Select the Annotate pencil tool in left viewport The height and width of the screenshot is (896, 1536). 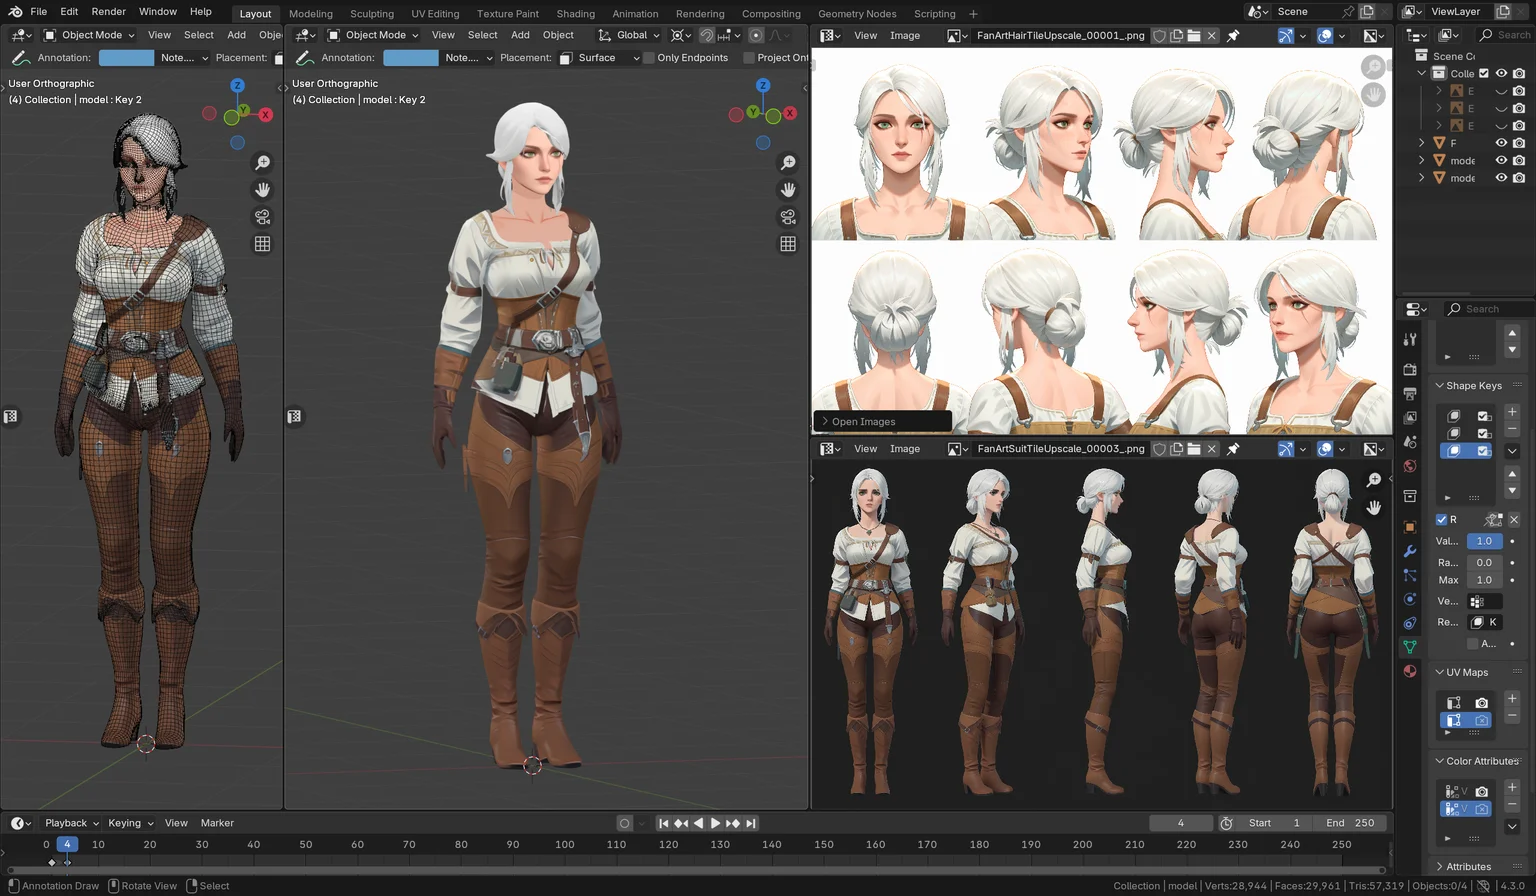pos(20,58)
